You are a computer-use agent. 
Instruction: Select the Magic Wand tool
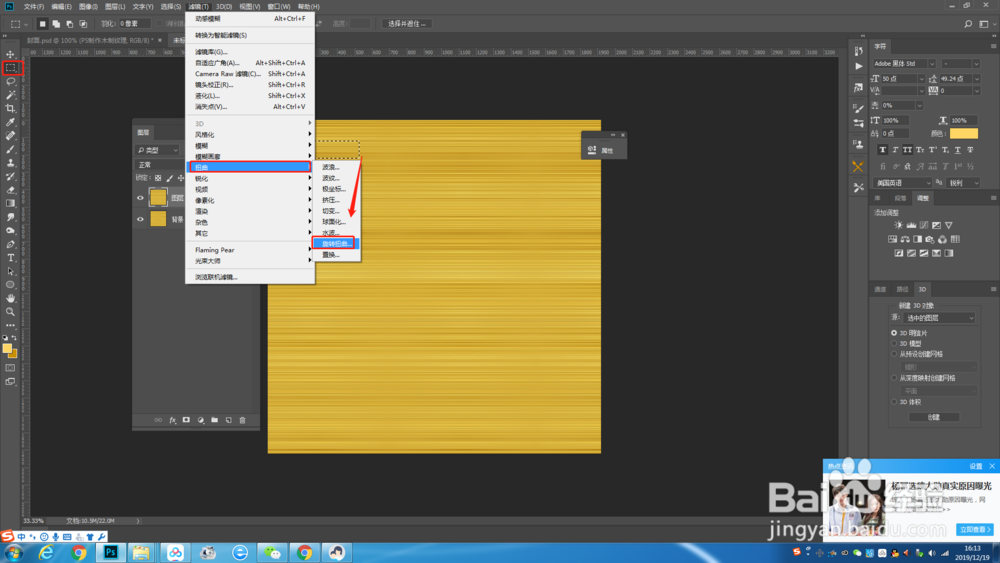click(10, 95)
